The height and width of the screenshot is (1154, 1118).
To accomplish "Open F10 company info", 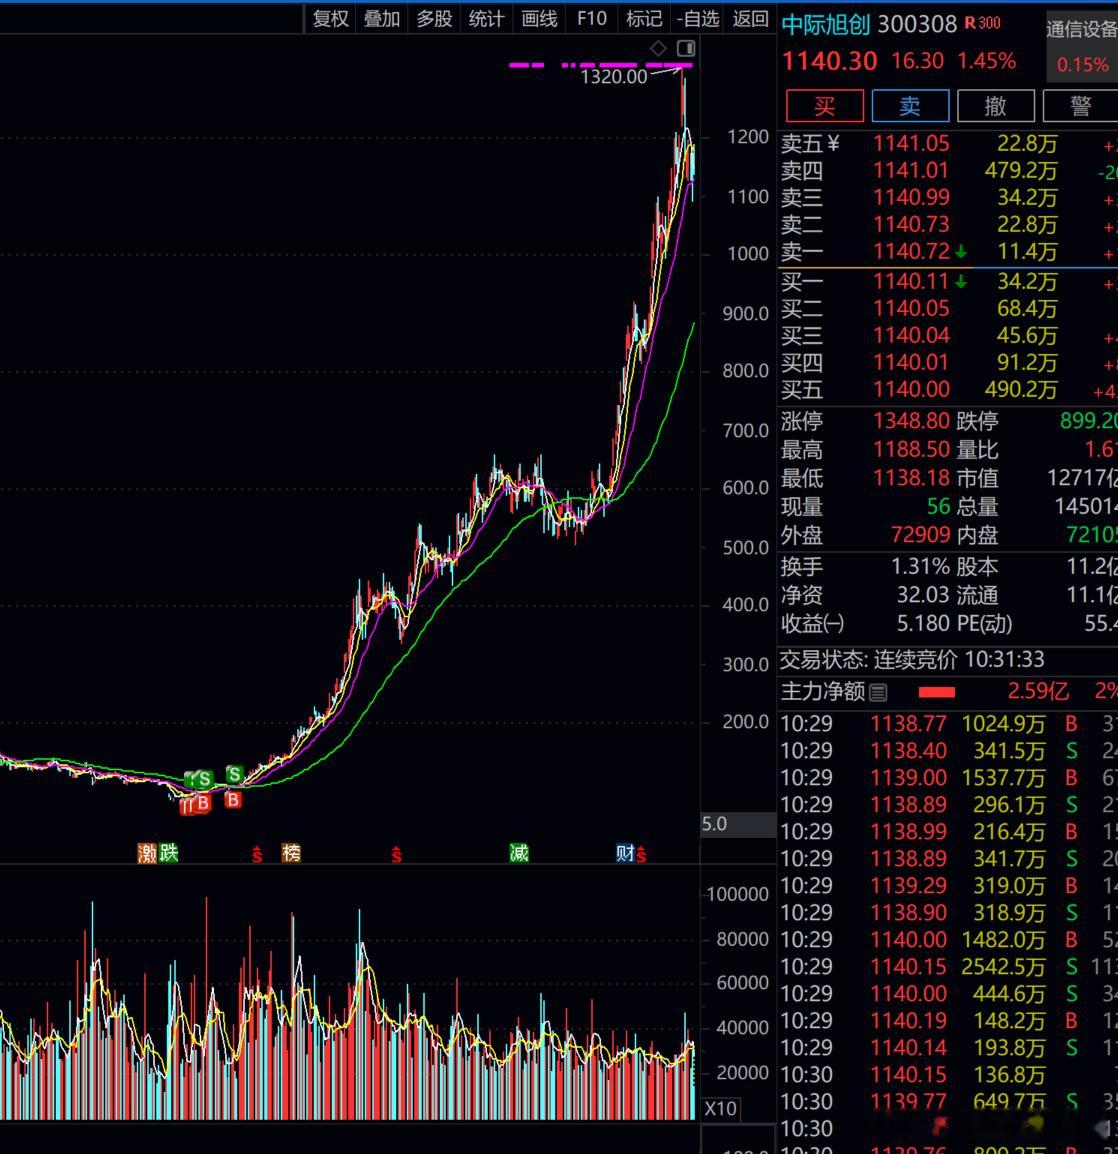I will [x=592, y=18].
